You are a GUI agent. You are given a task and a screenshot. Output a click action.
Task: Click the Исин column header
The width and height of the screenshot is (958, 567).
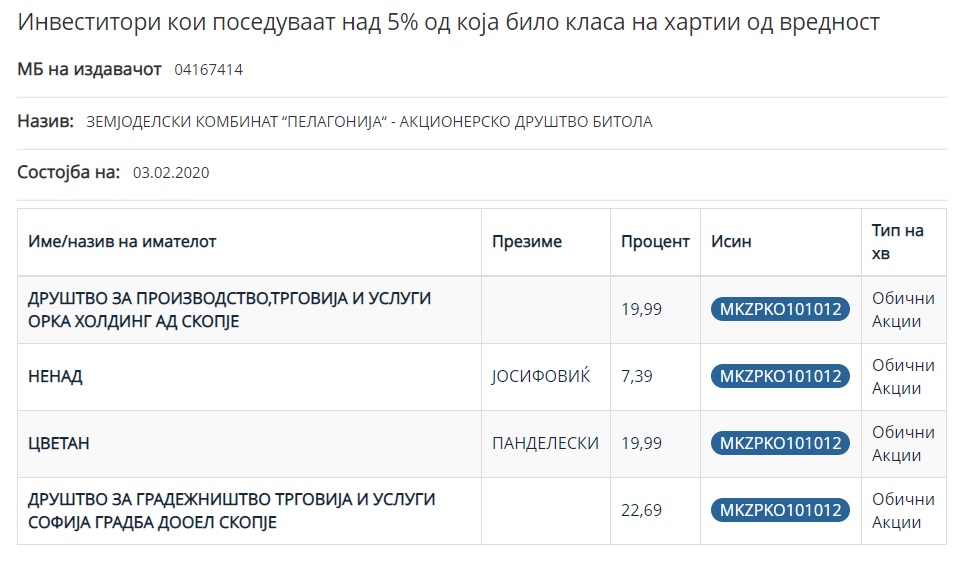tap(731, 241)
